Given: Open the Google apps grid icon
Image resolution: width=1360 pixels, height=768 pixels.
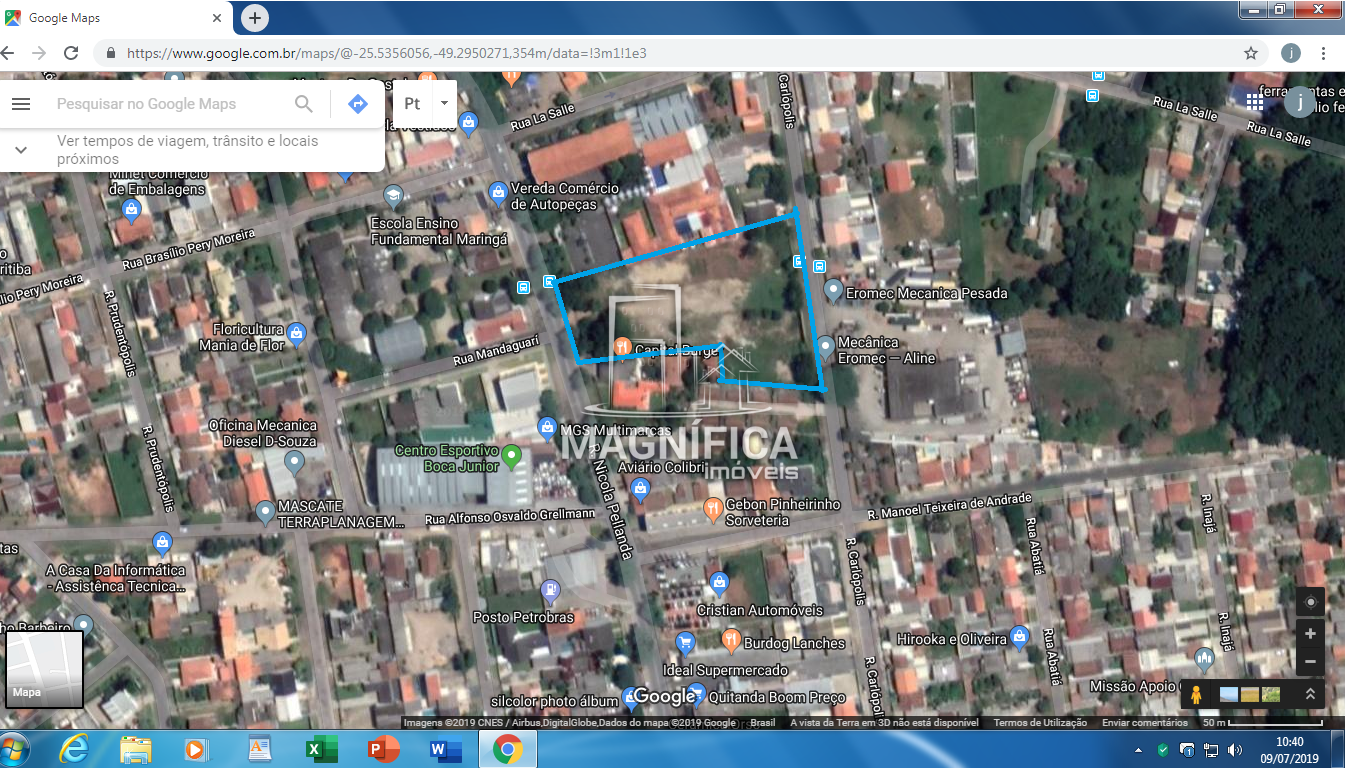Looking at the screenshot, I should (1254, 101).
